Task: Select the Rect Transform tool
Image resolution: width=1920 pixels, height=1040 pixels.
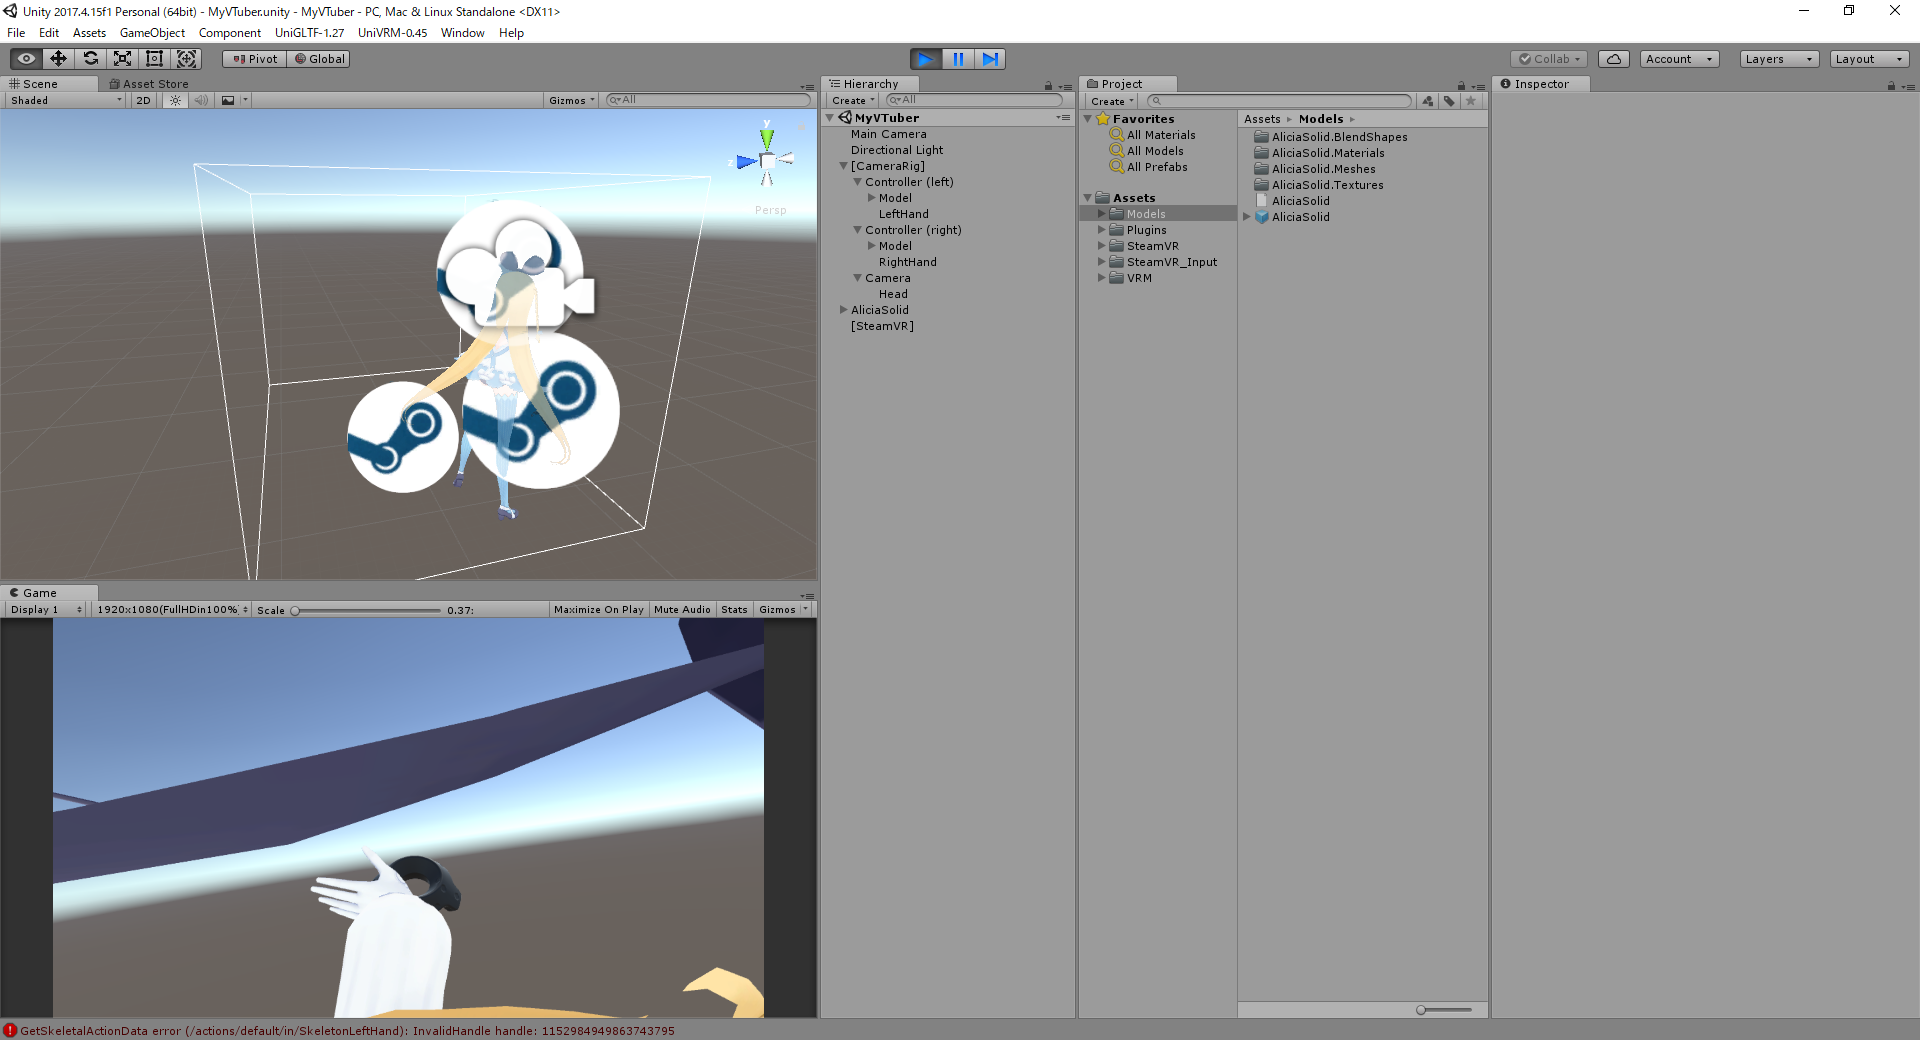Action: [154, 58]
